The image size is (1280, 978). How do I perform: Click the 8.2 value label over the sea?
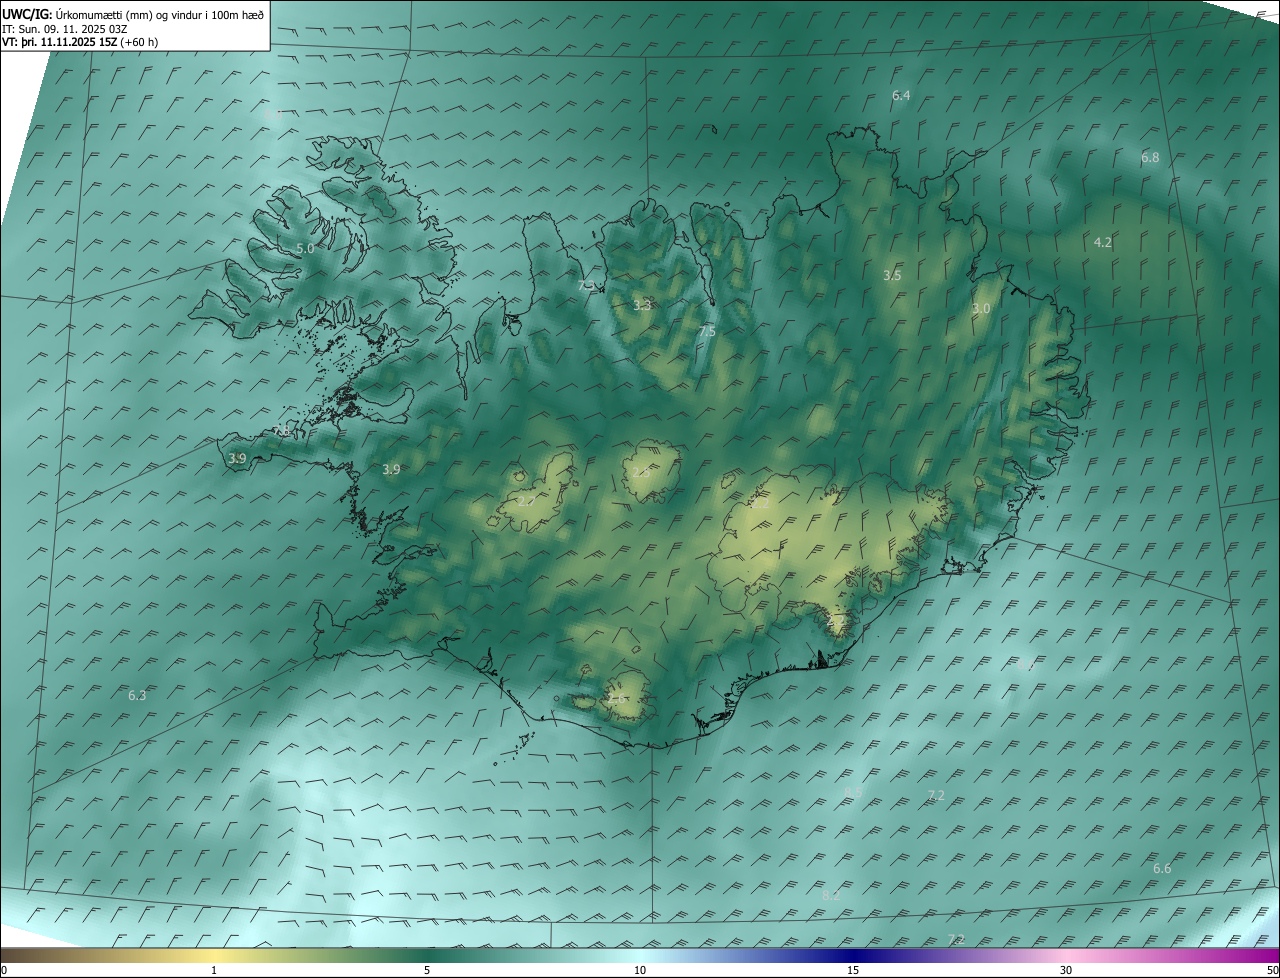pos(831,896)
